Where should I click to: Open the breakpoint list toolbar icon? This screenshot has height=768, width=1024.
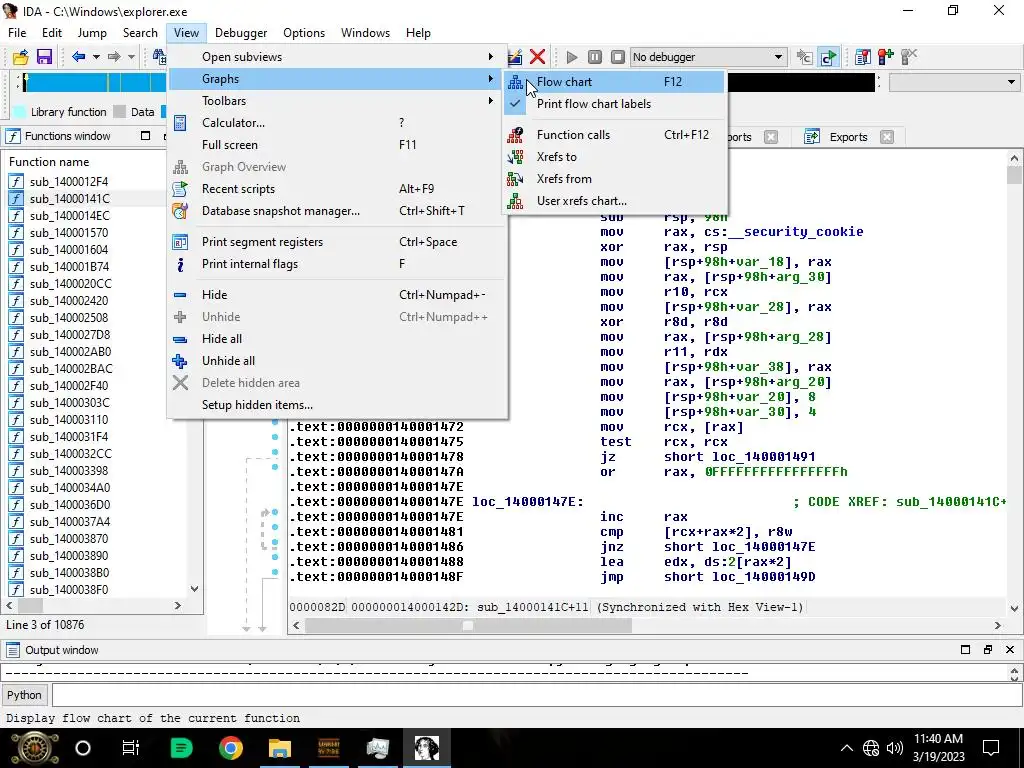coord(862,57)
